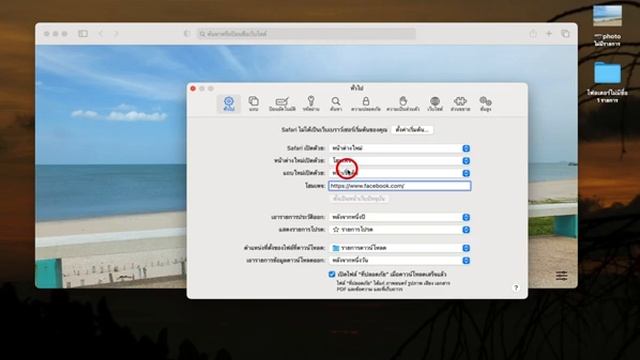Open the Extensions pane with puzzle icon
The height and width of the screenshot is (360, 640).
tap(460, 104)
